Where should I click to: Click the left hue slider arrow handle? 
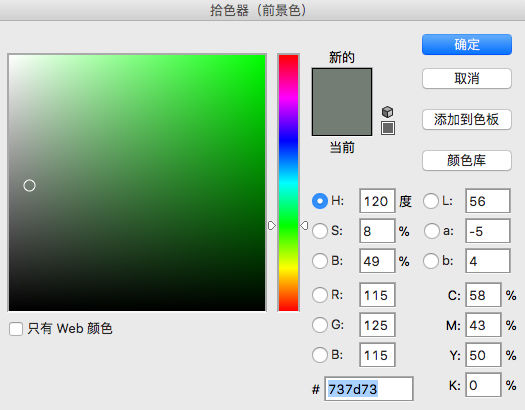tap(272, 226)
